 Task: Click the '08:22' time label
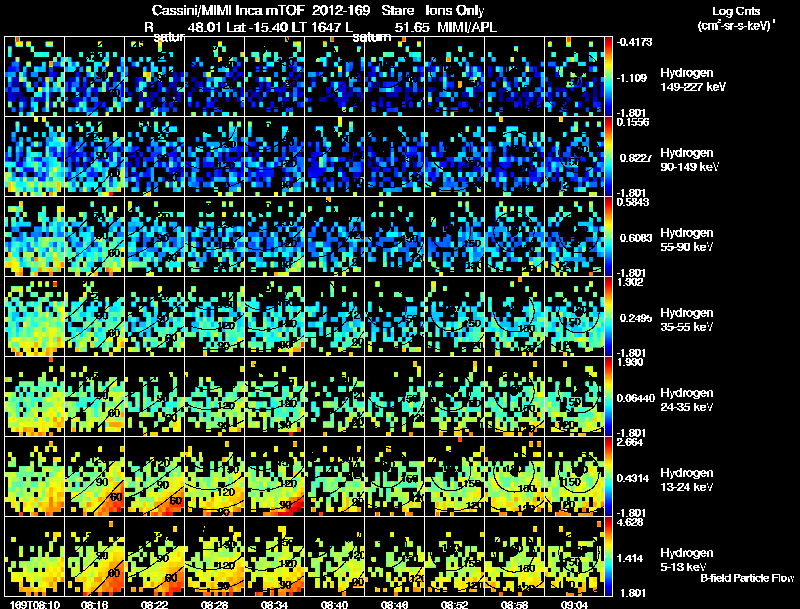pos(155,604)
